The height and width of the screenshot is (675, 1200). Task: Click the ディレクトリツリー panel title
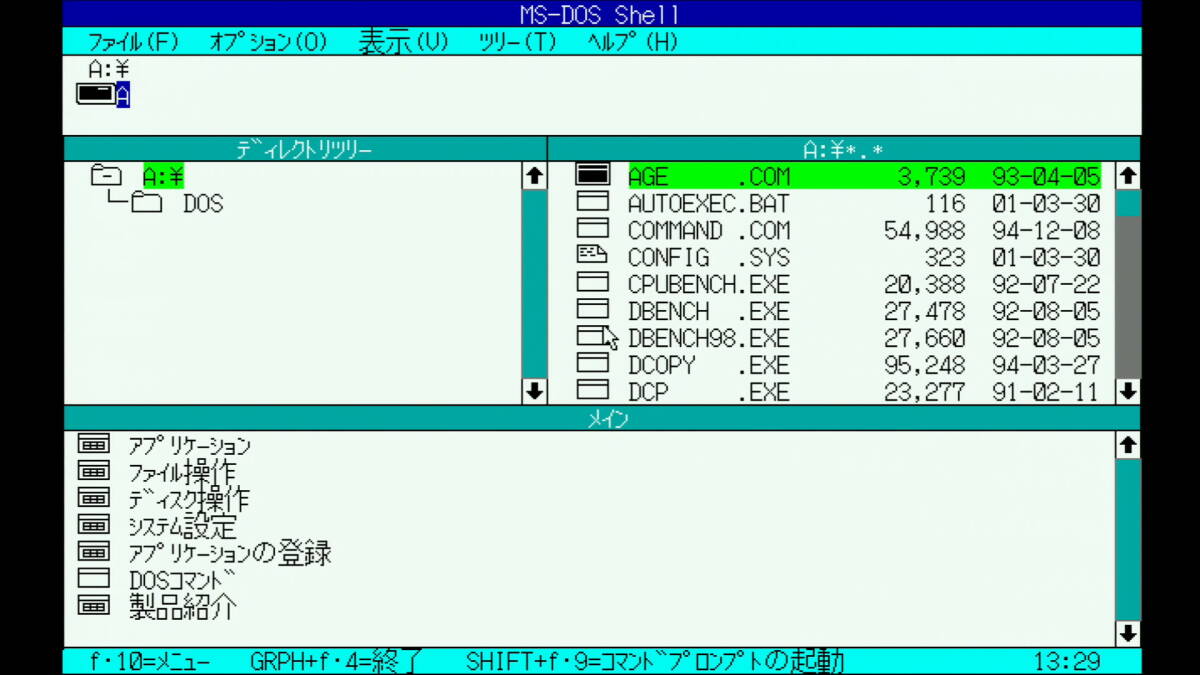305,150
